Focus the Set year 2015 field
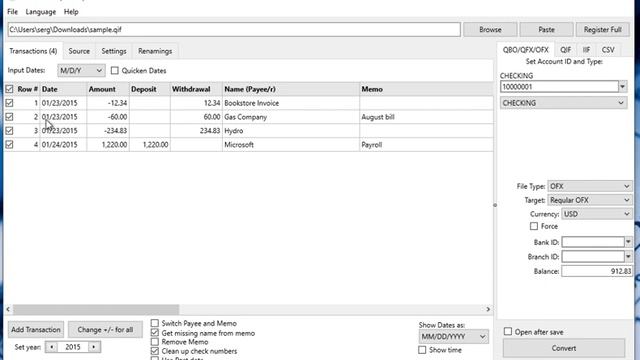Viewport: 640px width, 360px height. pos(73,347)
